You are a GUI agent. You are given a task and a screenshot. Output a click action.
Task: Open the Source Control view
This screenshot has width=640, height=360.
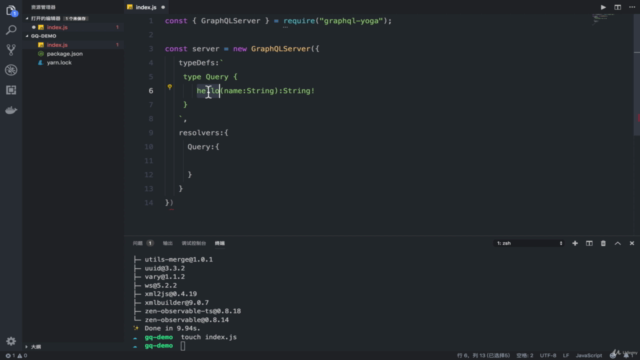coord(11,50)
